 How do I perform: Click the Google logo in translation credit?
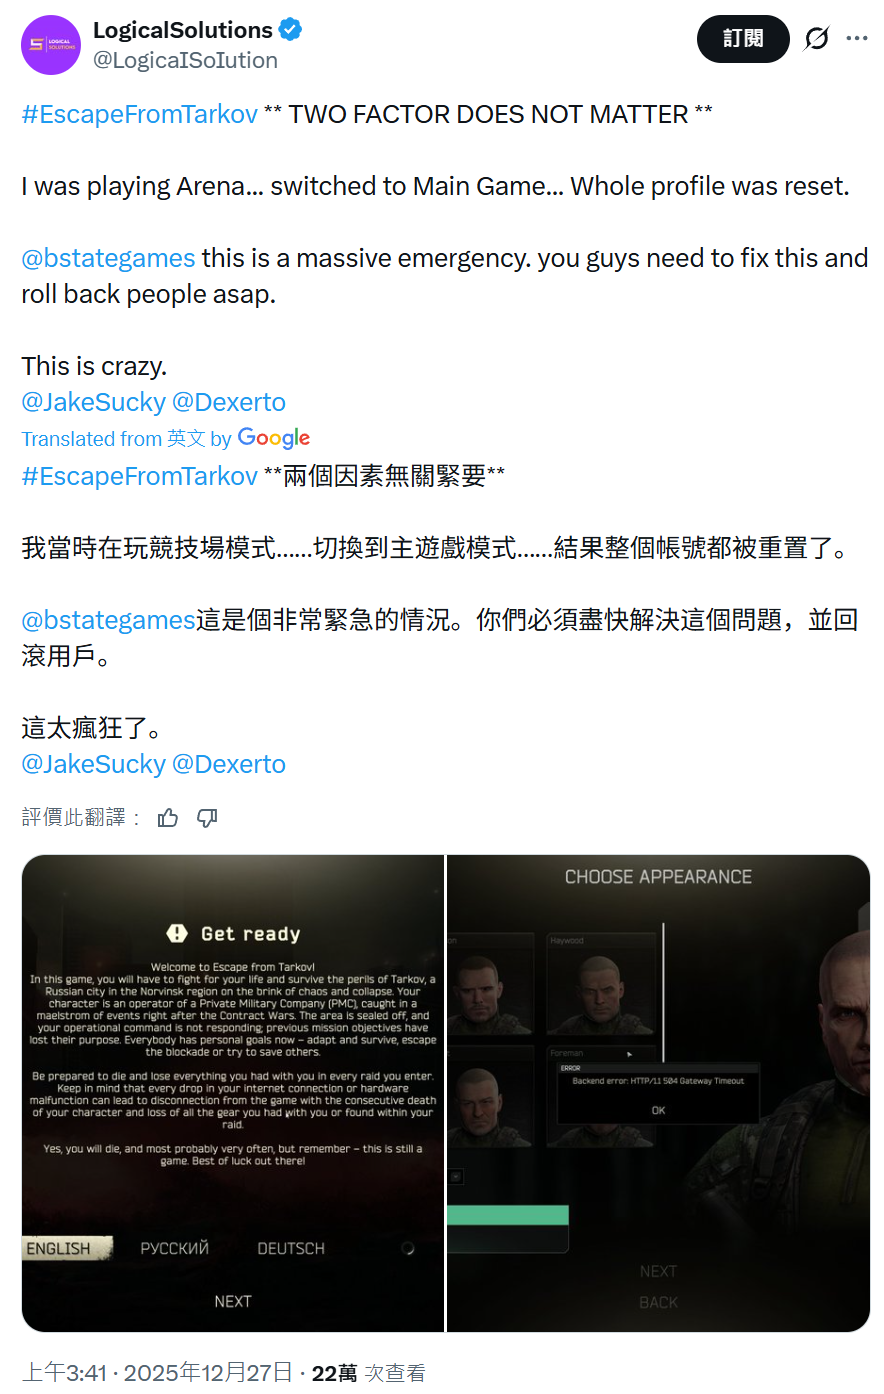[x=274, y=438]
